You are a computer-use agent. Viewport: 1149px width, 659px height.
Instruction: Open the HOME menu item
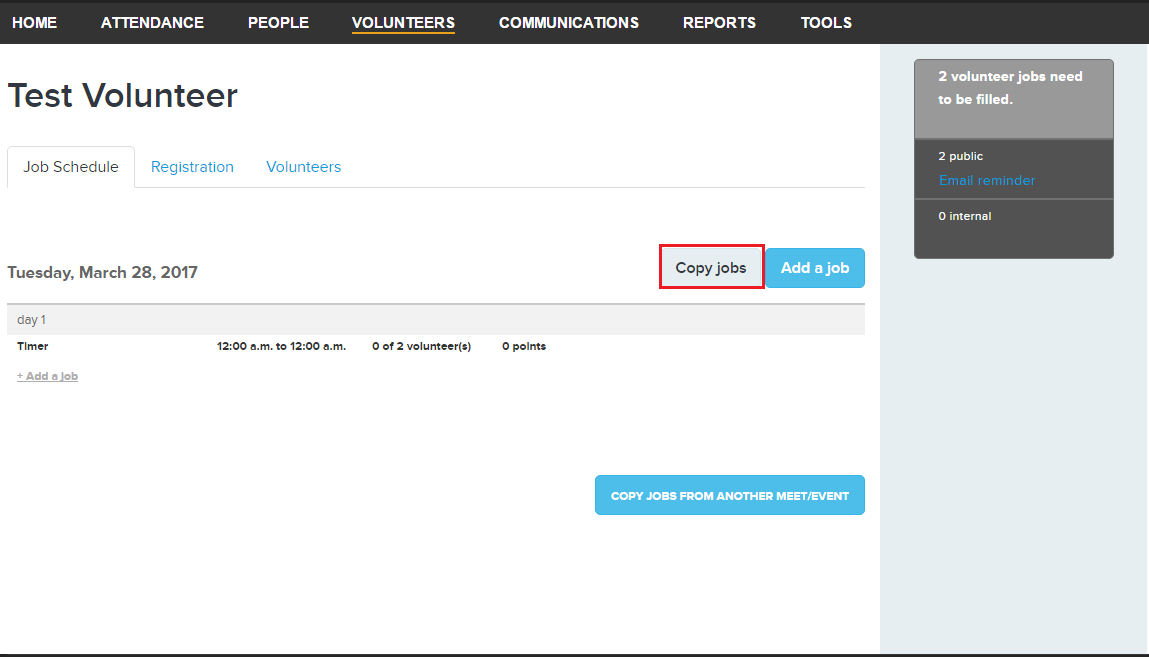34,23
